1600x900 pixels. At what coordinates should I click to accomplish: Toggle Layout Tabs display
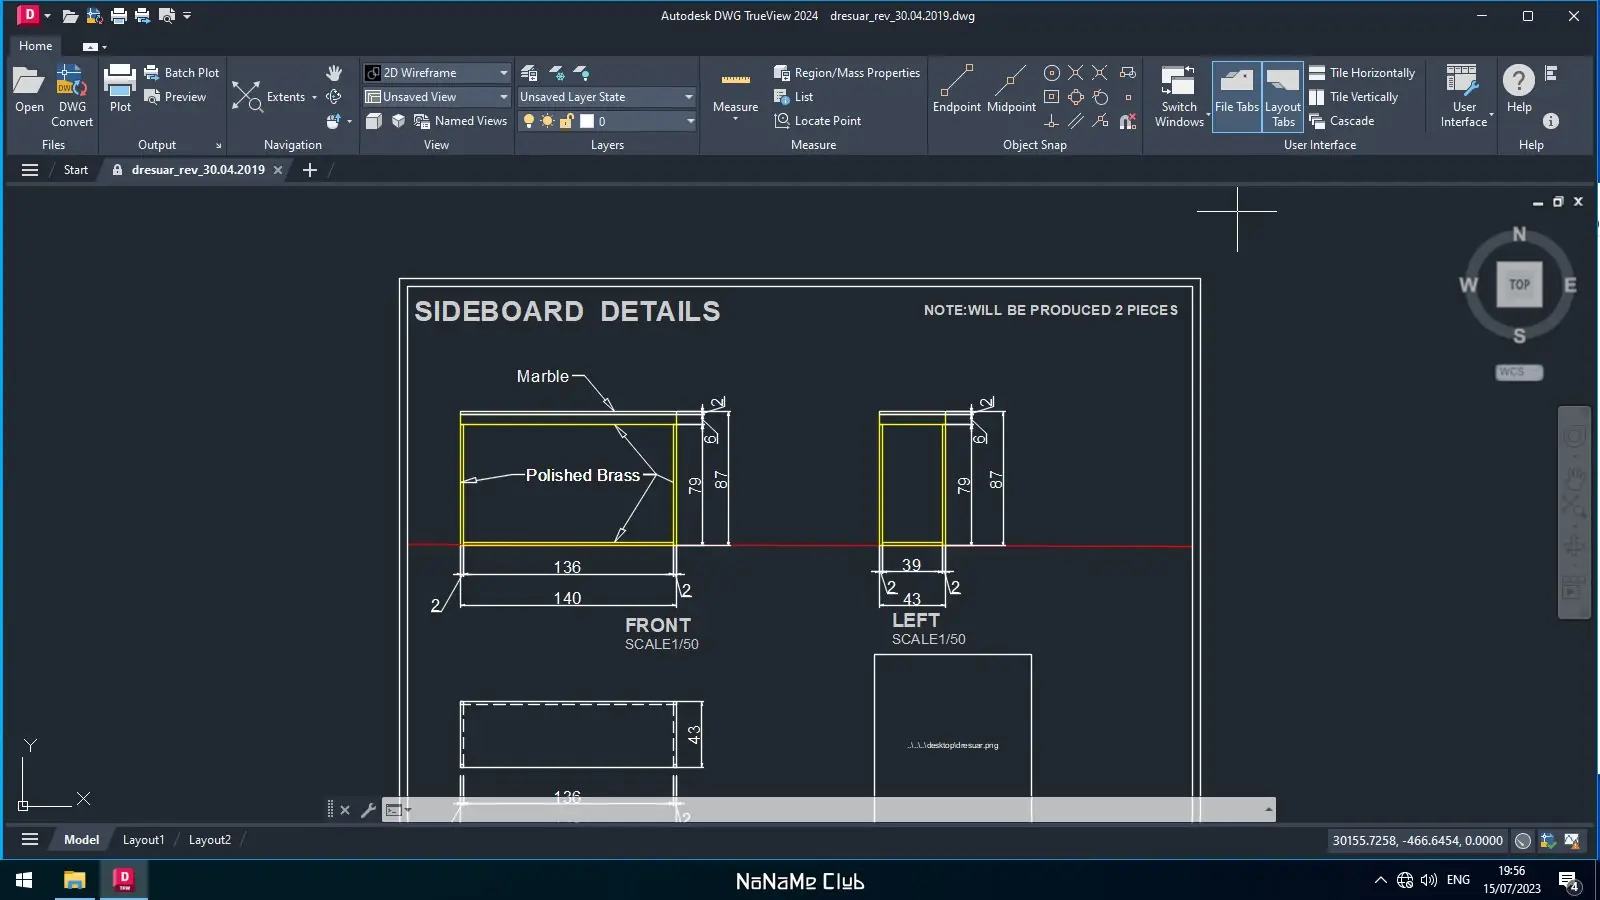click(x=1283, y=96)
